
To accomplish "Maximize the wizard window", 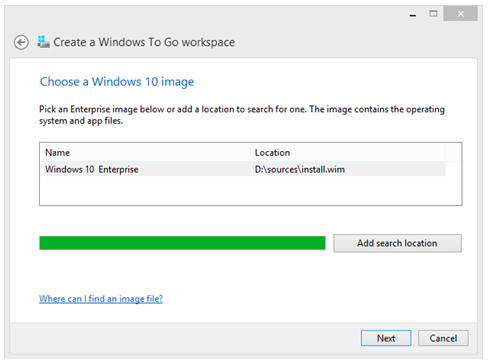I will click(433, 14).
